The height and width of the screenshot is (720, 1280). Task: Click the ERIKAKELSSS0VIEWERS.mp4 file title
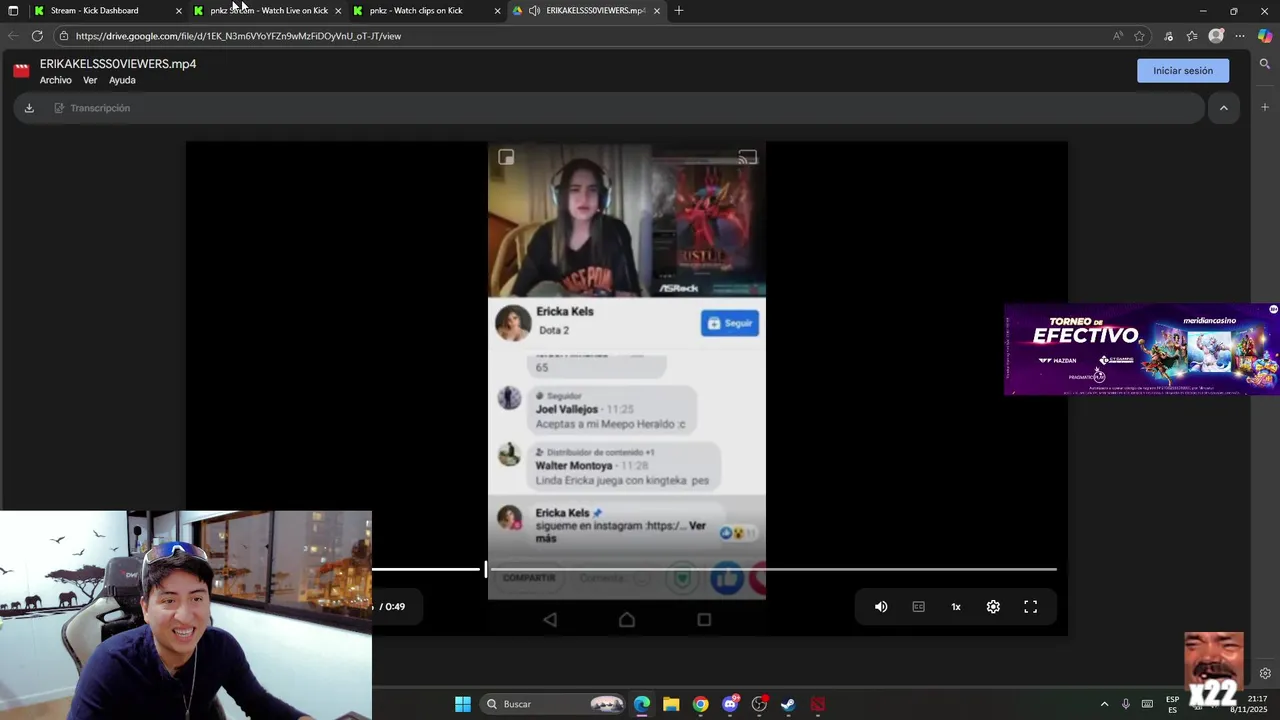click(118, 64)
